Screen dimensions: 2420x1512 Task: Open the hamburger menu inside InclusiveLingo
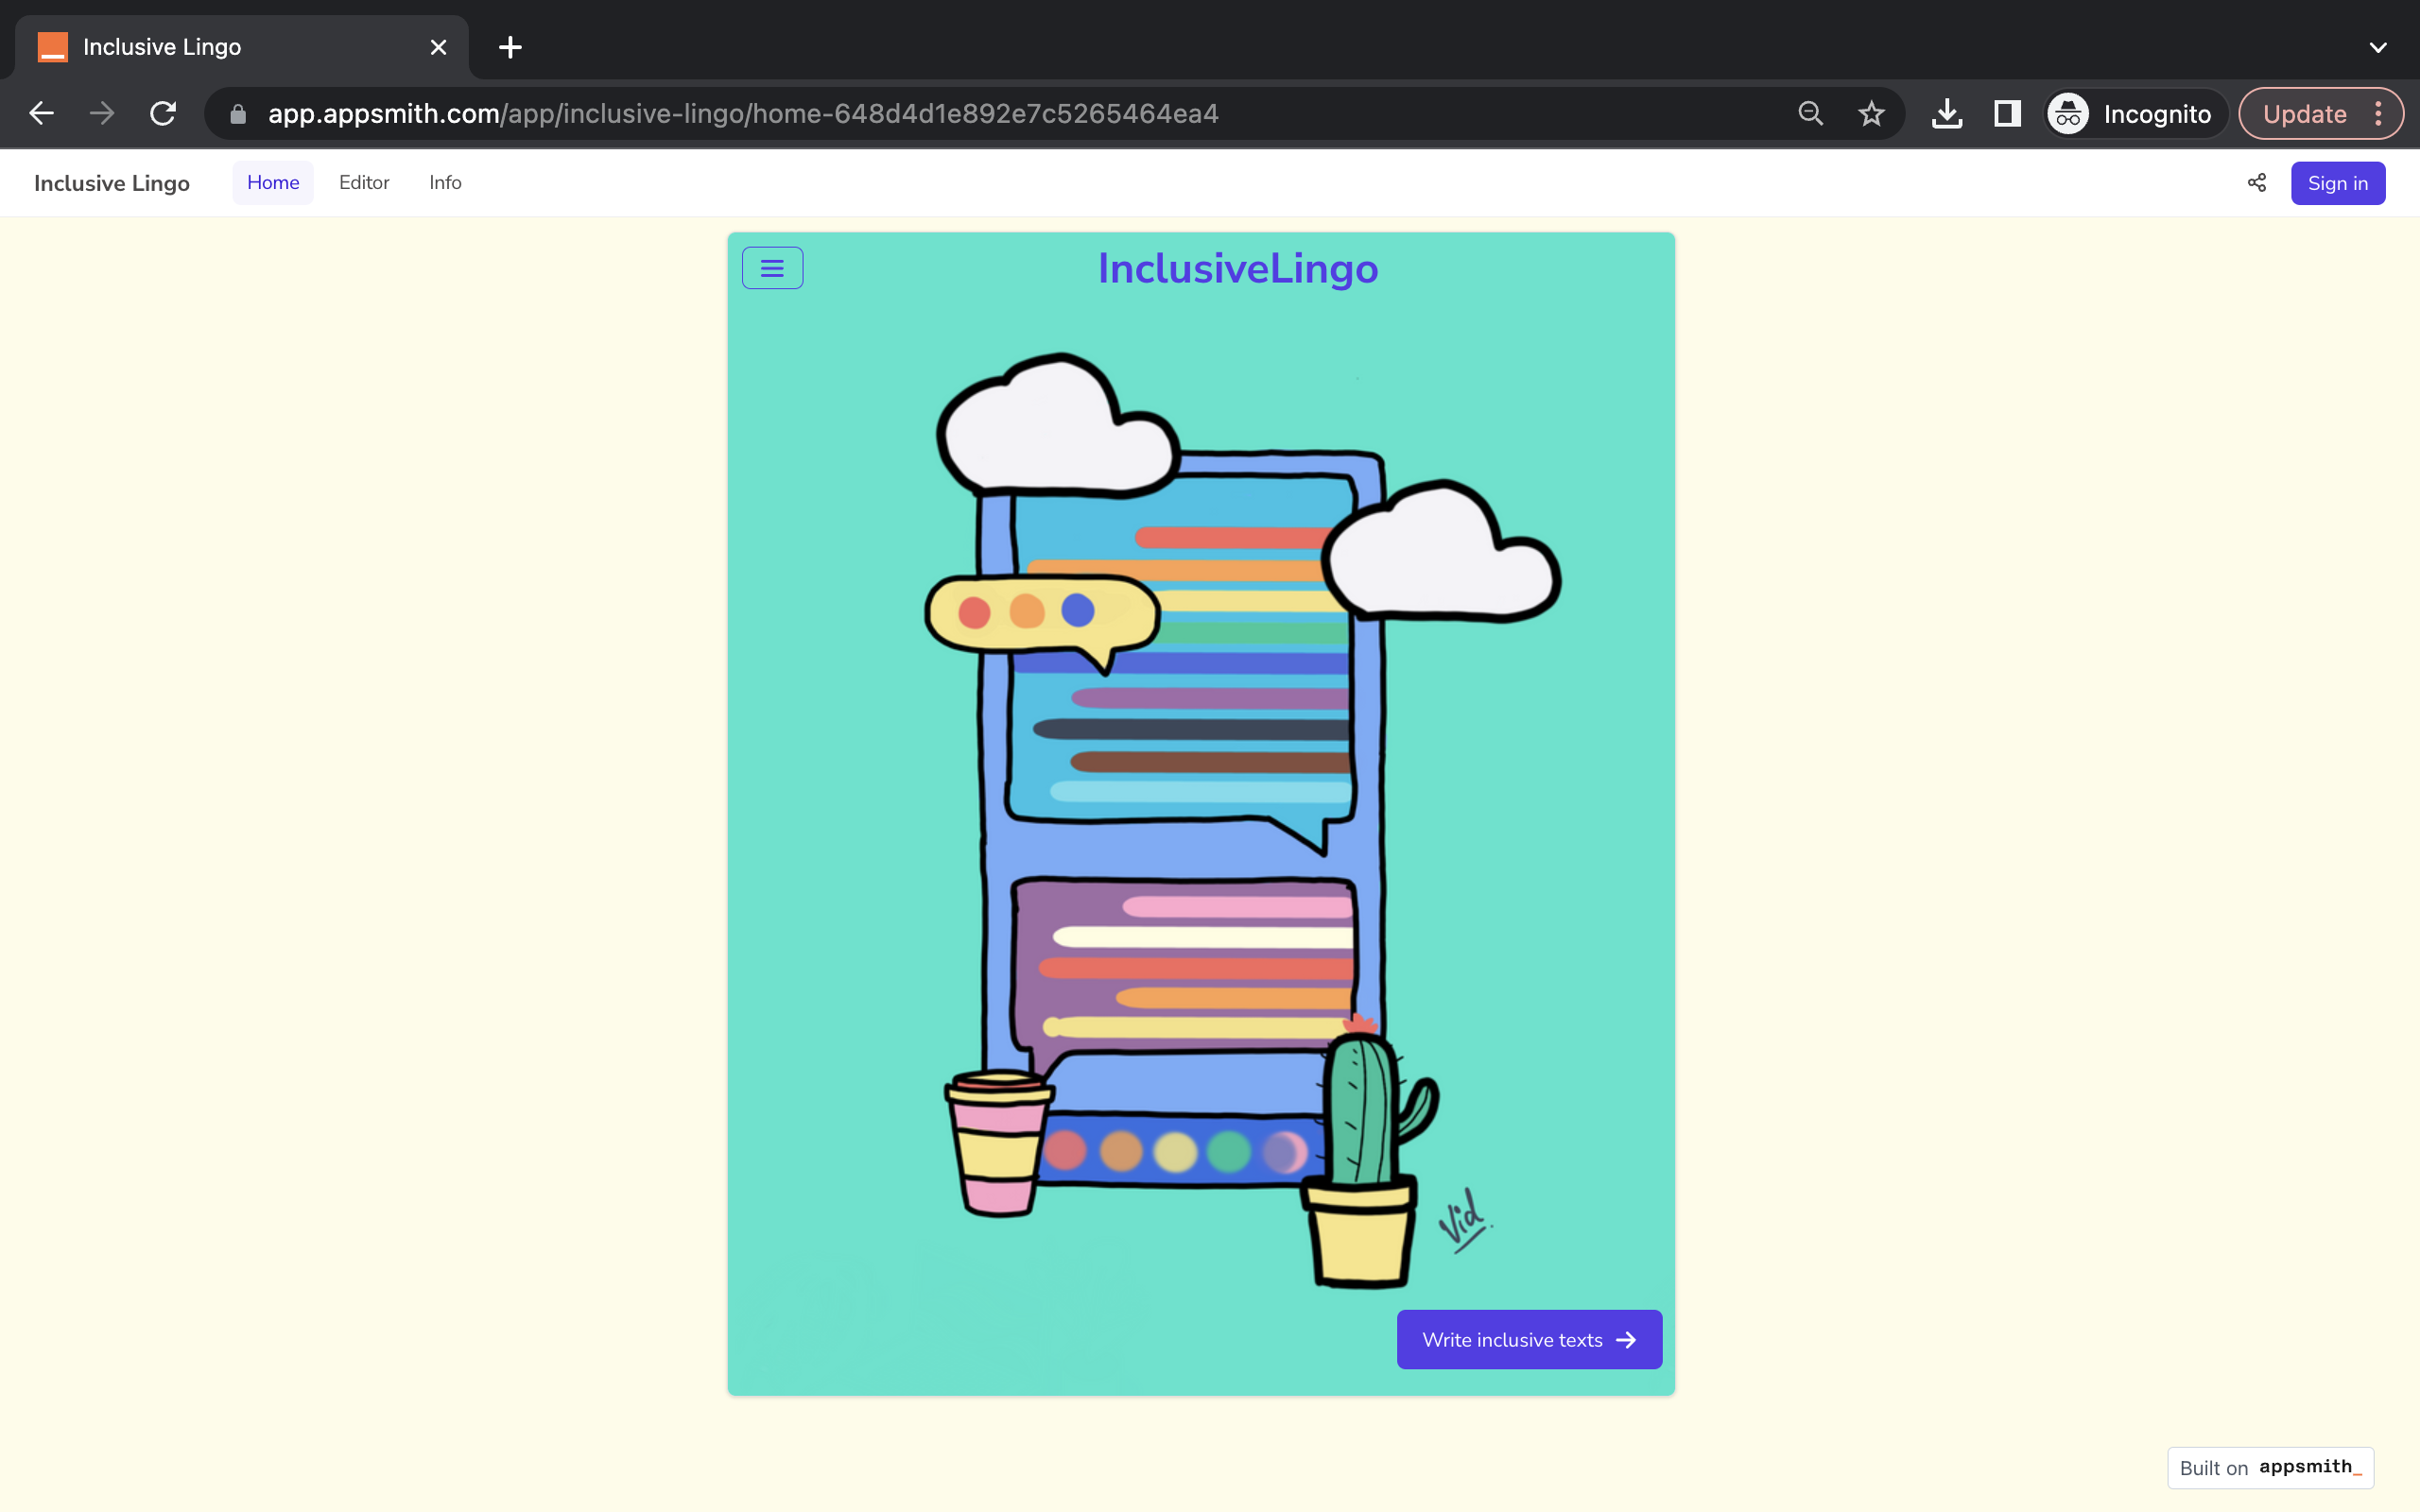pos(771,267)
